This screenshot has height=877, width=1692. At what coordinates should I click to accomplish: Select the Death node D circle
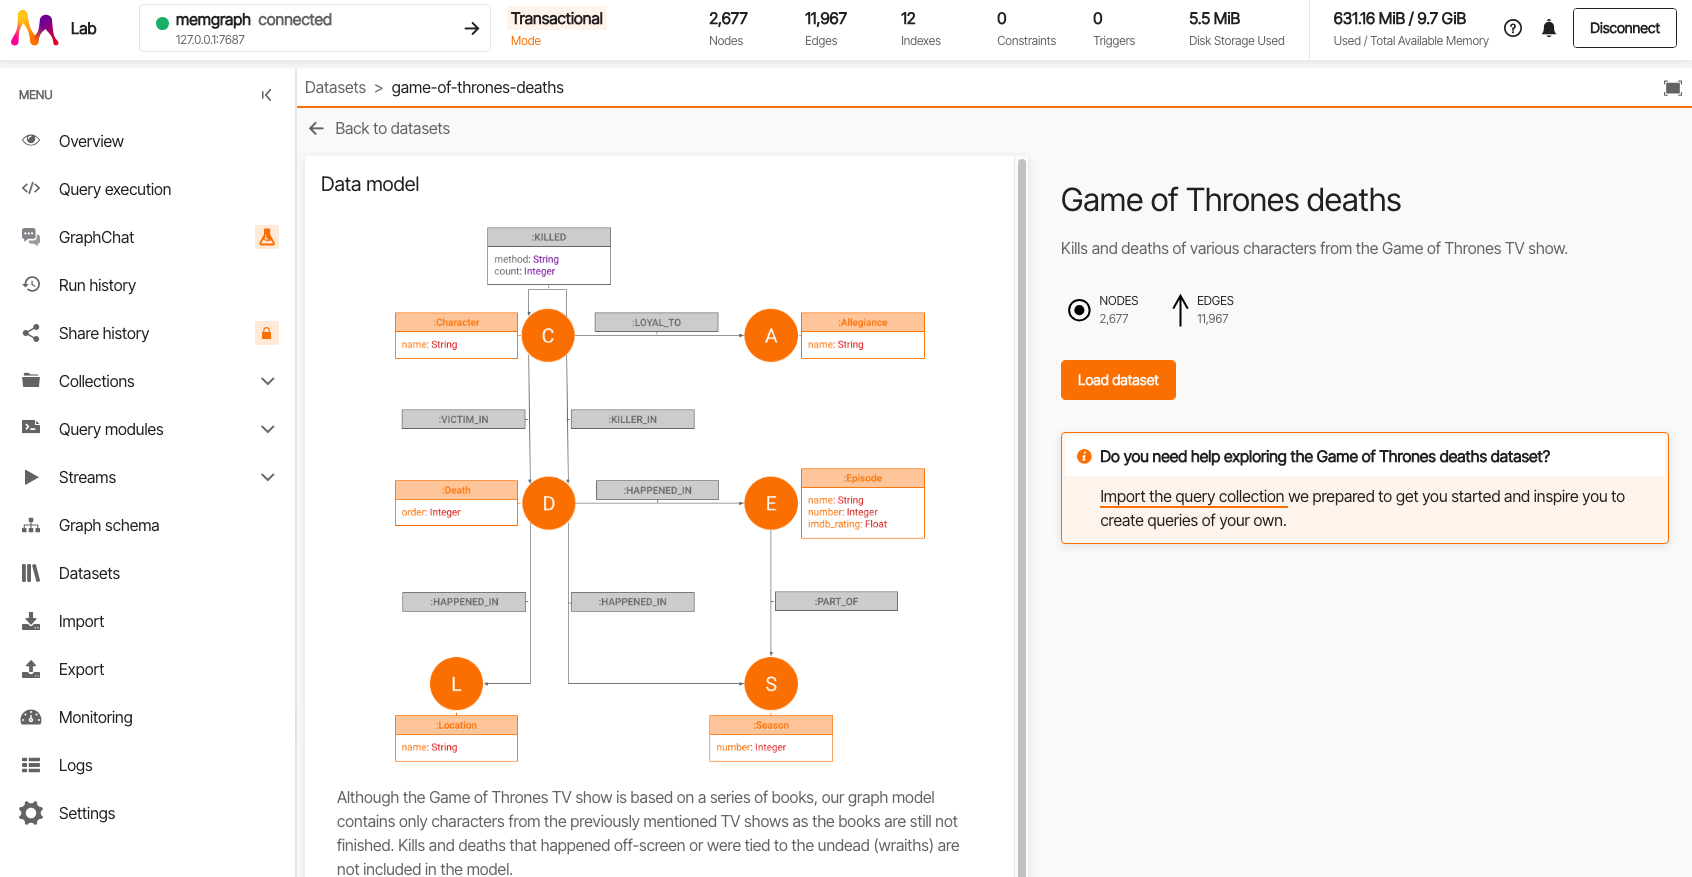[548, 503]
